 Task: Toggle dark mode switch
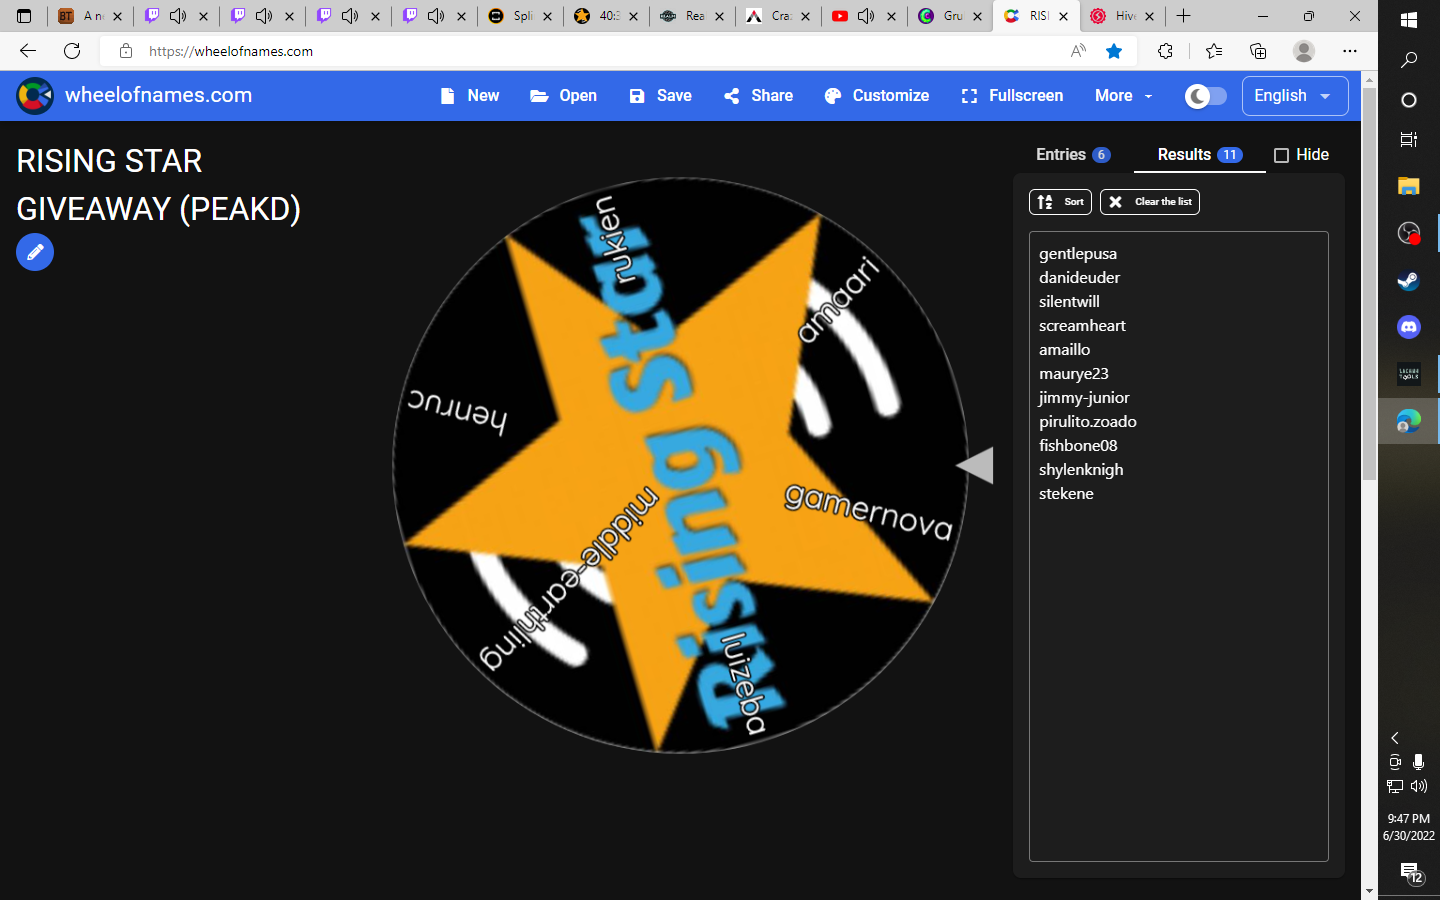[x=1206, y=96]
